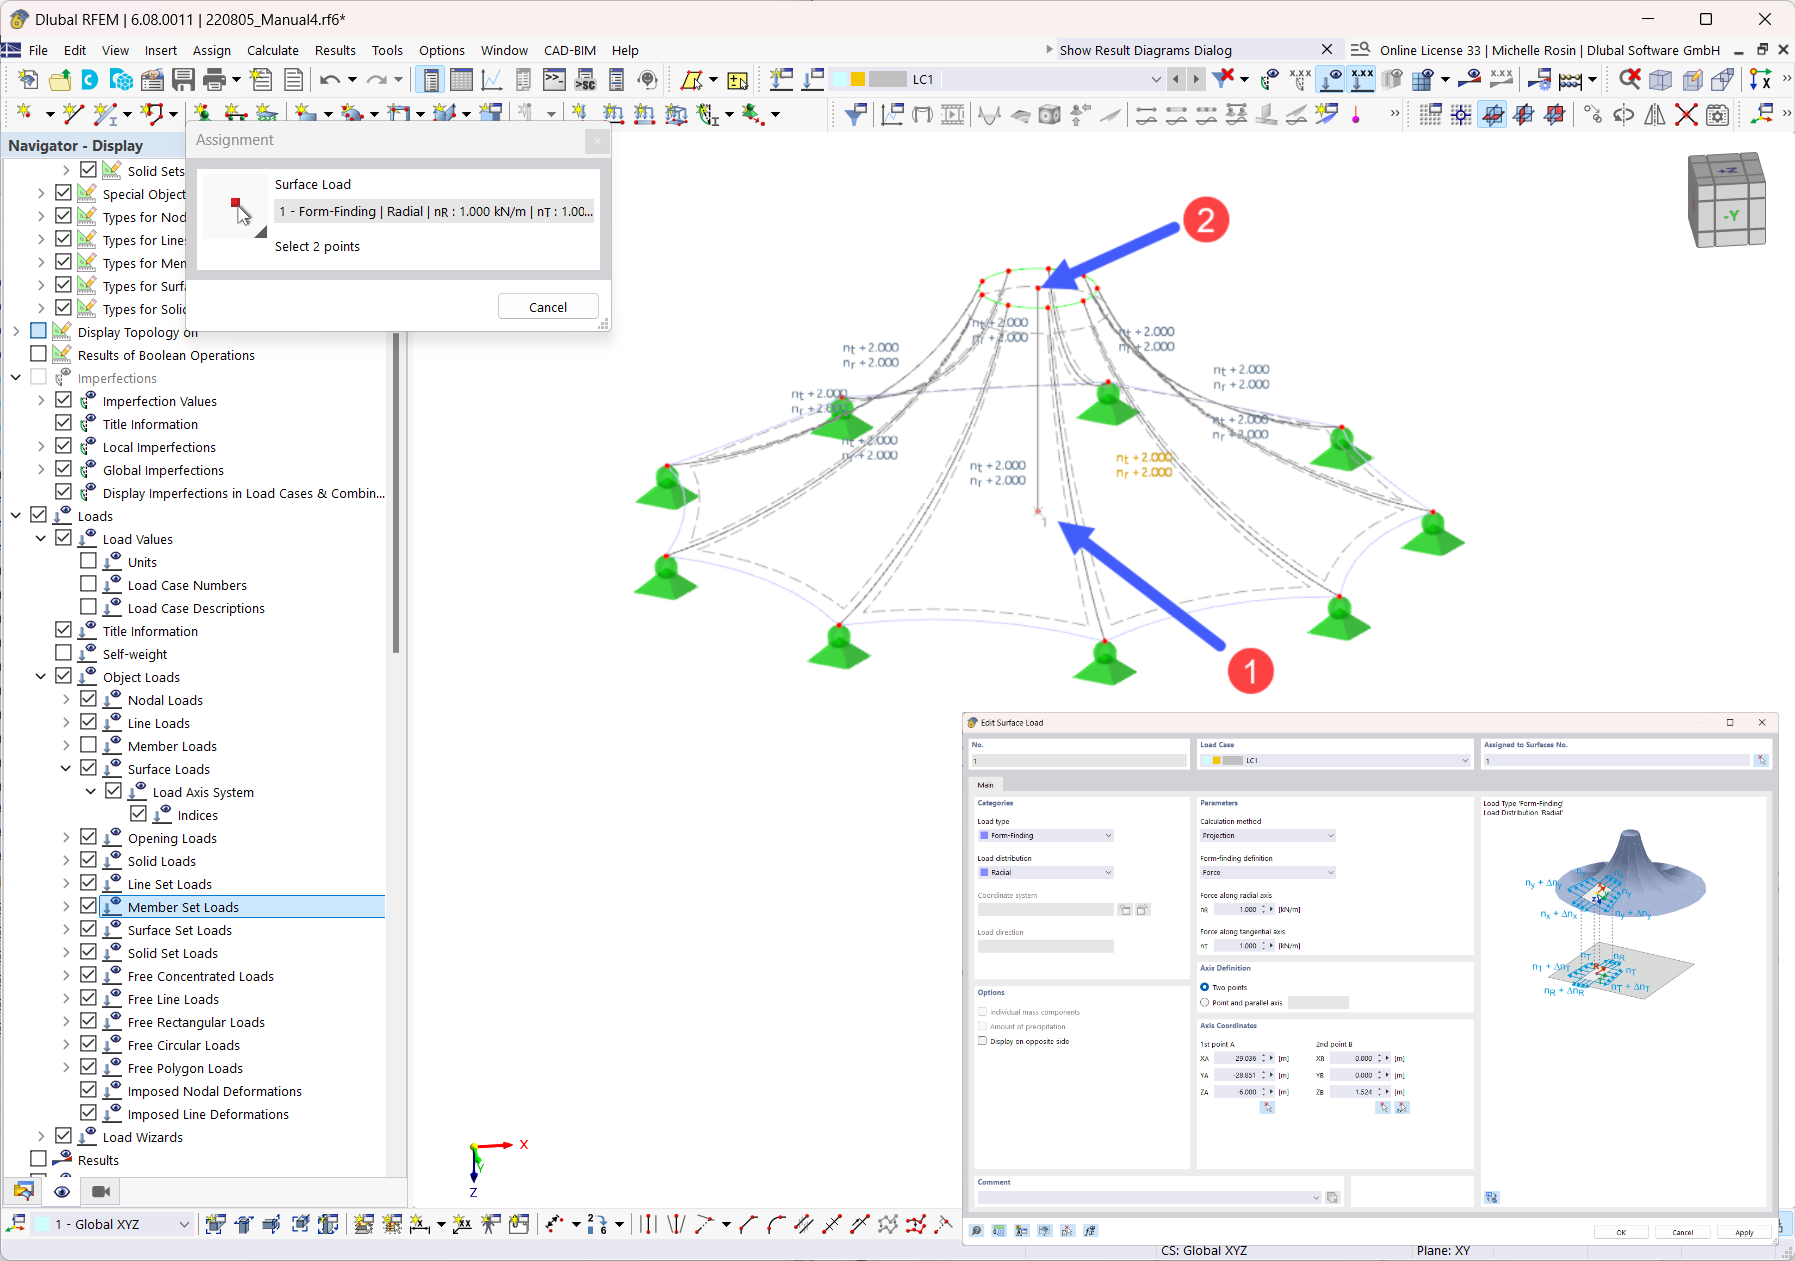This screenshot has width=1795, height=1261.
Task: Toggle the Self-weight checkbox in the navigator
Action: coord(63,654)
